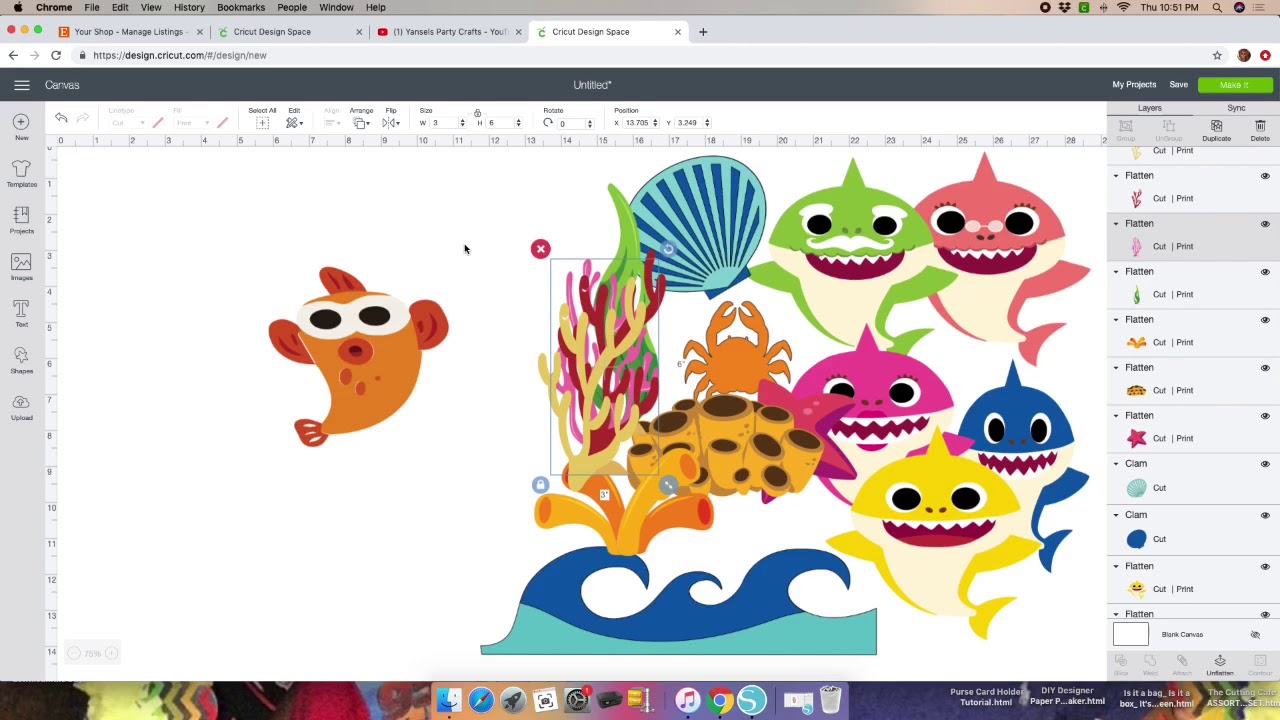This screenshot has width=1280, height=720.
Task: Open Spotlight search in the menu bar
Action: pyautogui.click(x=1217, y=8)
